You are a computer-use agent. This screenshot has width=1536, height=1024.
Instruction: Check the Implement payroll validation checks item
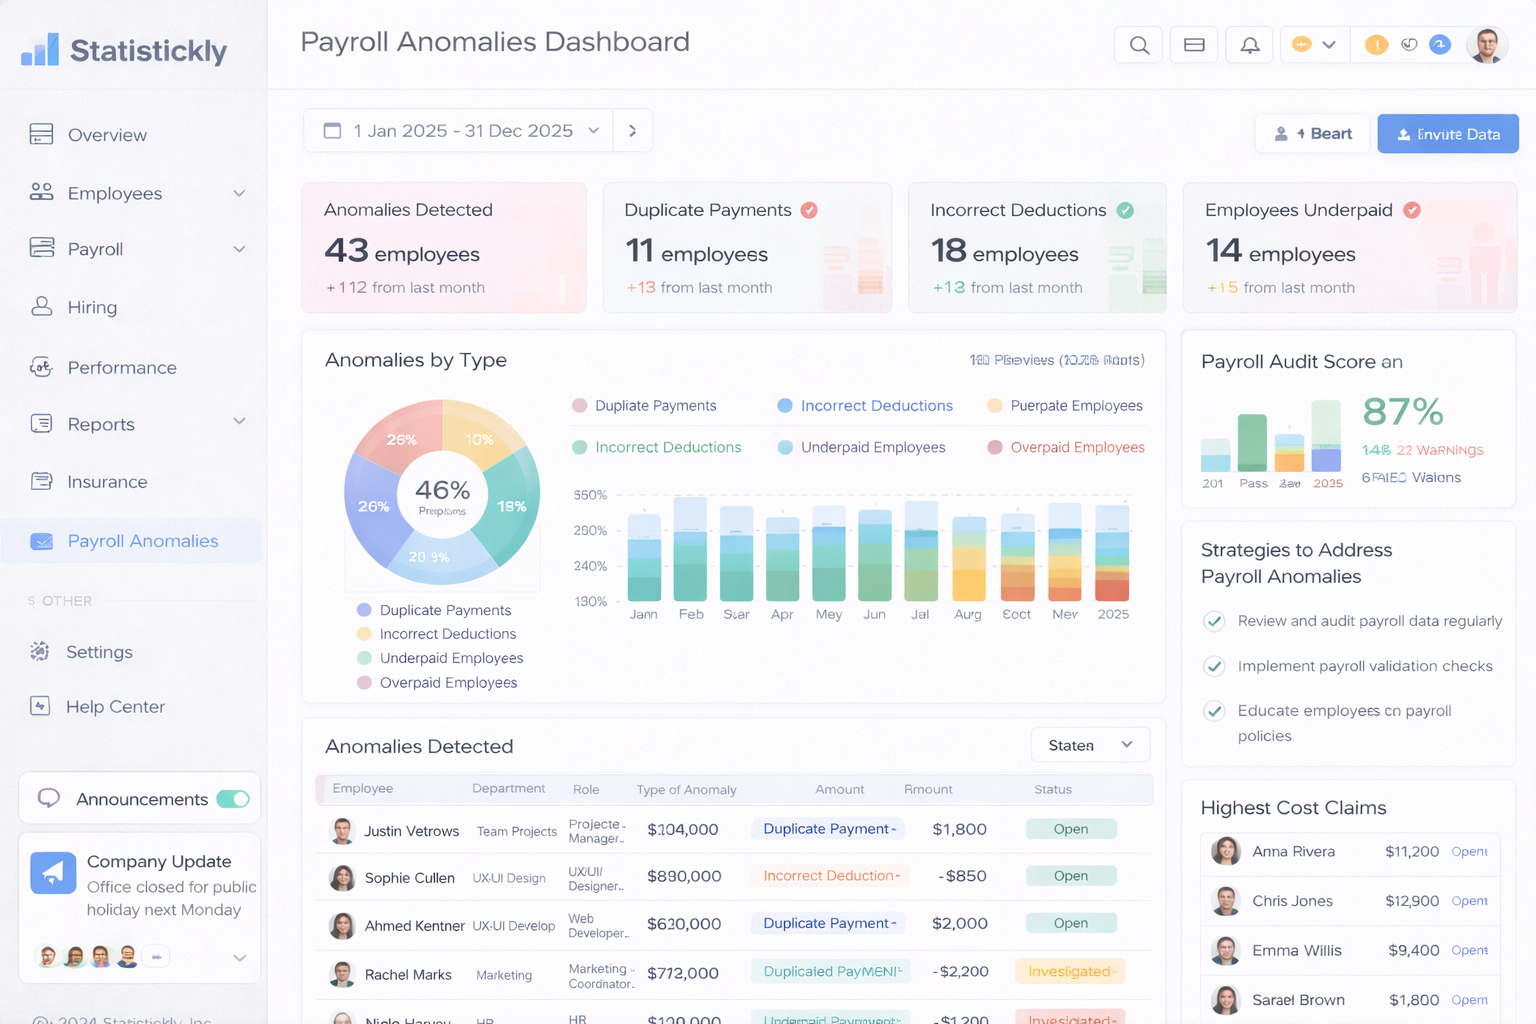point(1213,666)
